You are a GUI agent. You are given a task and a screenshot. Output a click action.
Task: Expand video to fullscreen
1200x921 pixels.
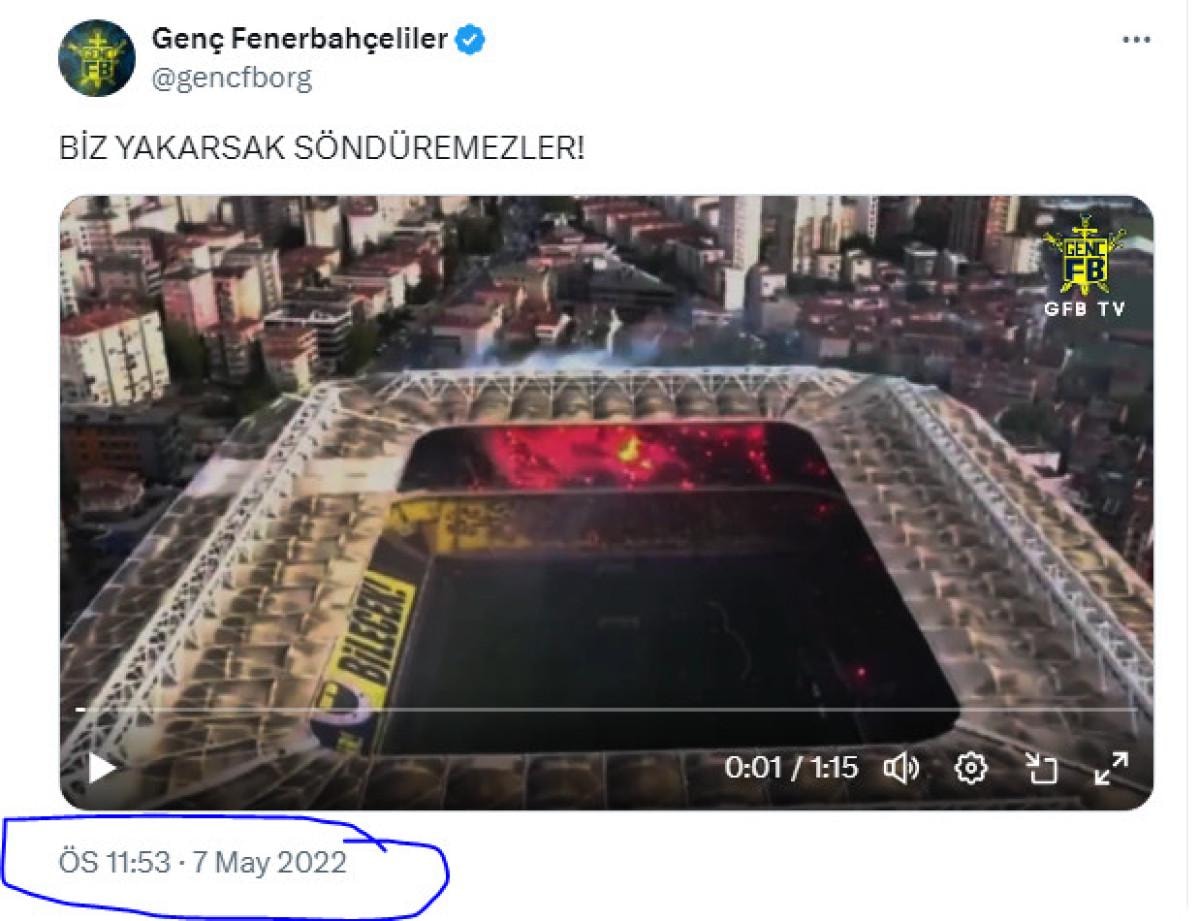coord(1111,768)
